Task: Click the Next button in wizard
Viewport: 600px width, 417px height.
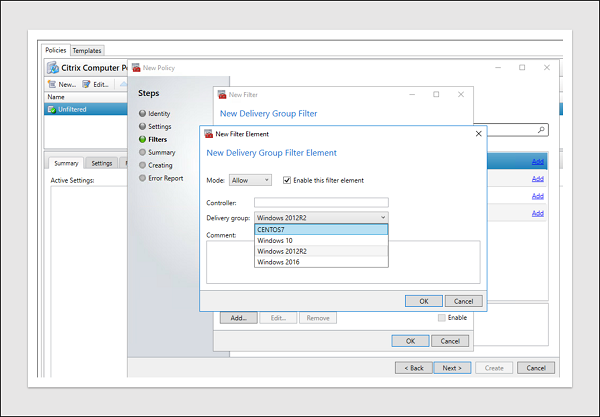Action: (x=452, y=367)
